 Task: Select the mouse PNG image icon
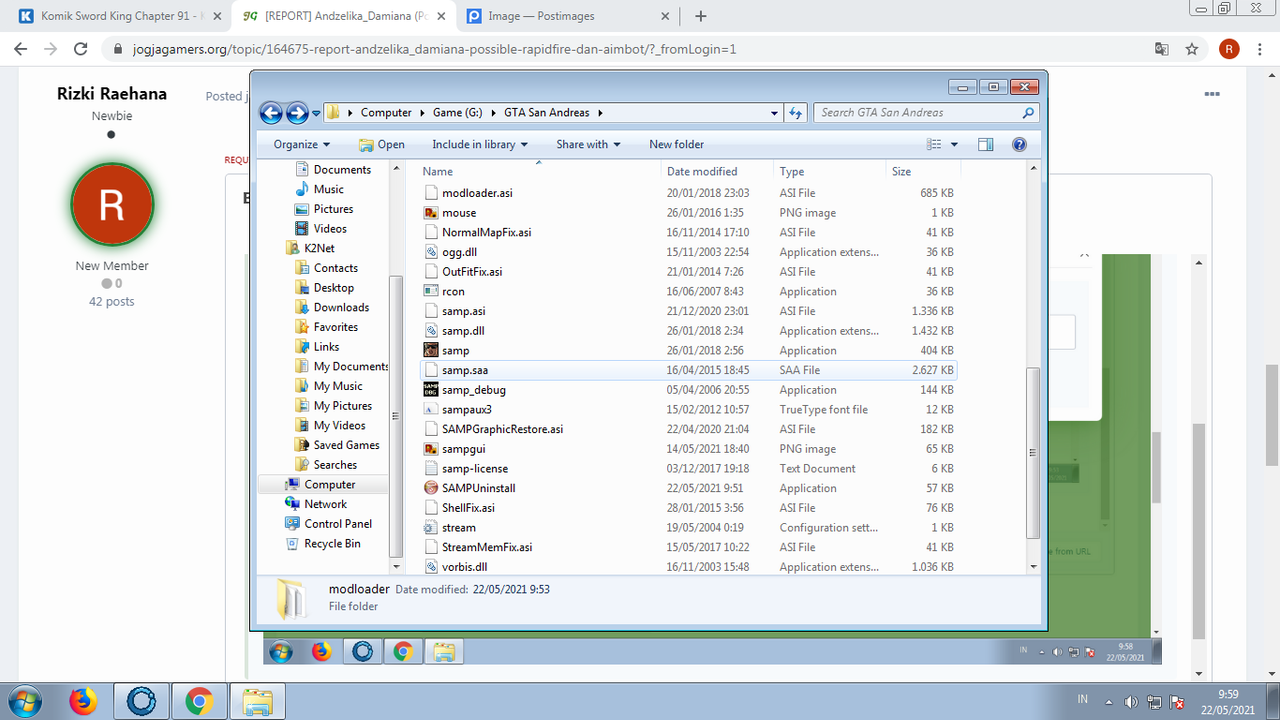tap(431, 213)
